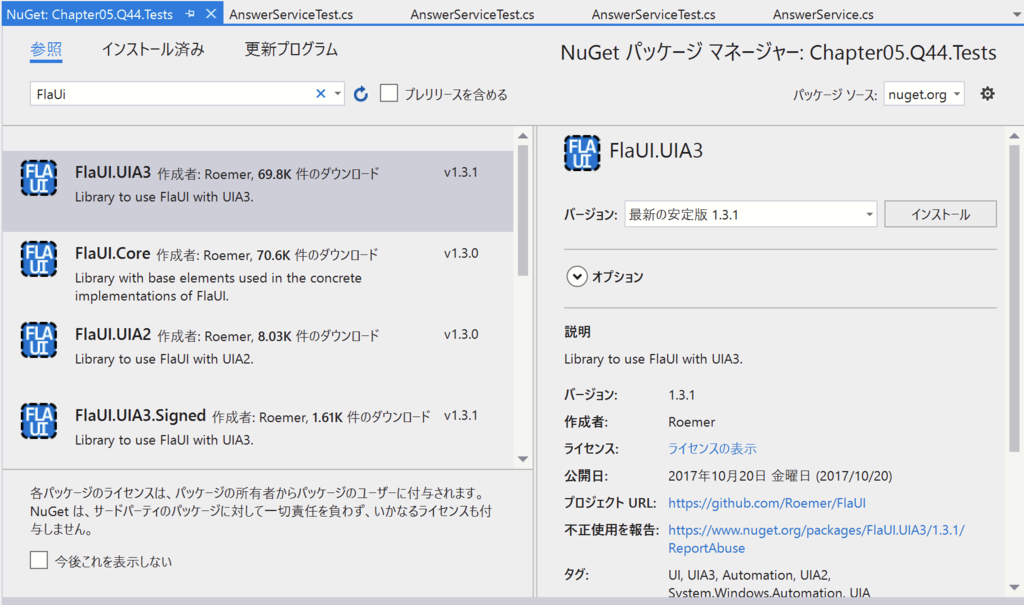This screenshot has width=1024, height=605.
Task: Open the パッケージ ソース nuget.org dropdown
Action: tap(924, 94)
